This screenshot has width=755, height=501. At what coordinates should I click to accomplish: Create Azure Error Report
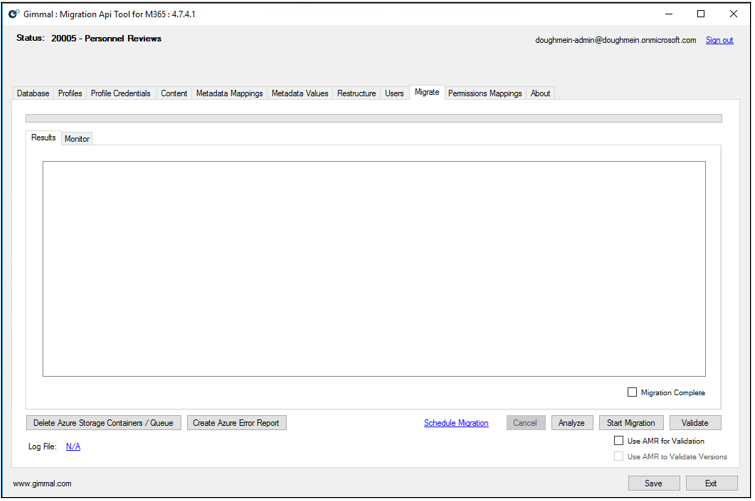tap(237, 423)
